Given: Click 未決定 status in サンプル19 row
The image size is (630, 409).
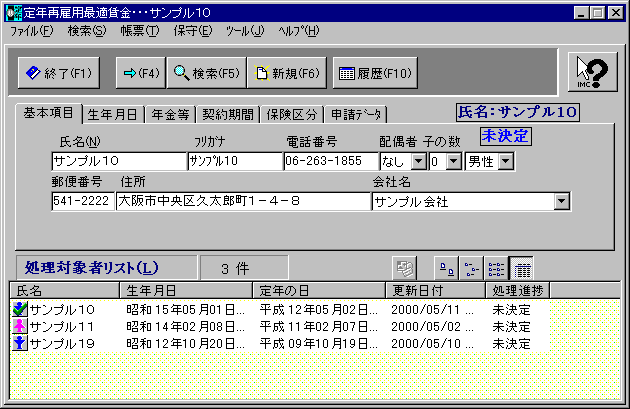Looking at the screenshot, I should pyautogui.click(x=511, y=344).
